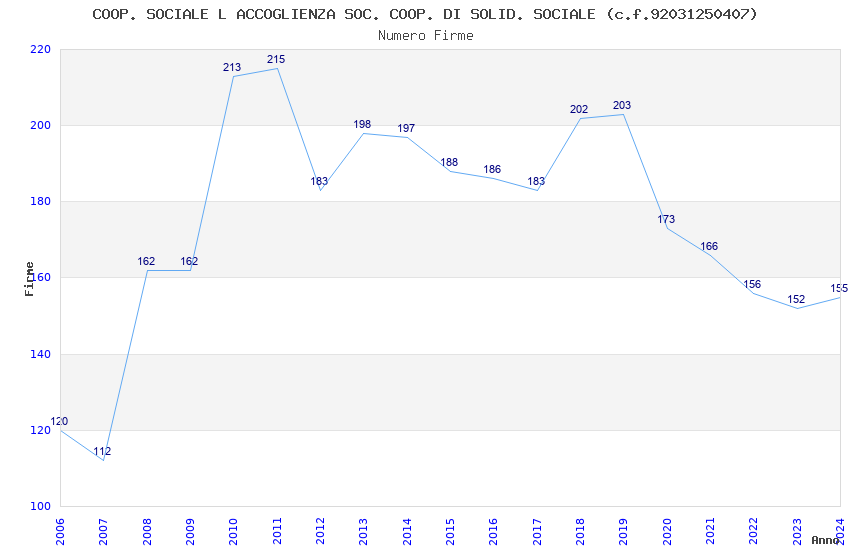This screenshot has width=850, height=550.
Task: Click the x-axis year label 2014
Action: coord(407,532)
